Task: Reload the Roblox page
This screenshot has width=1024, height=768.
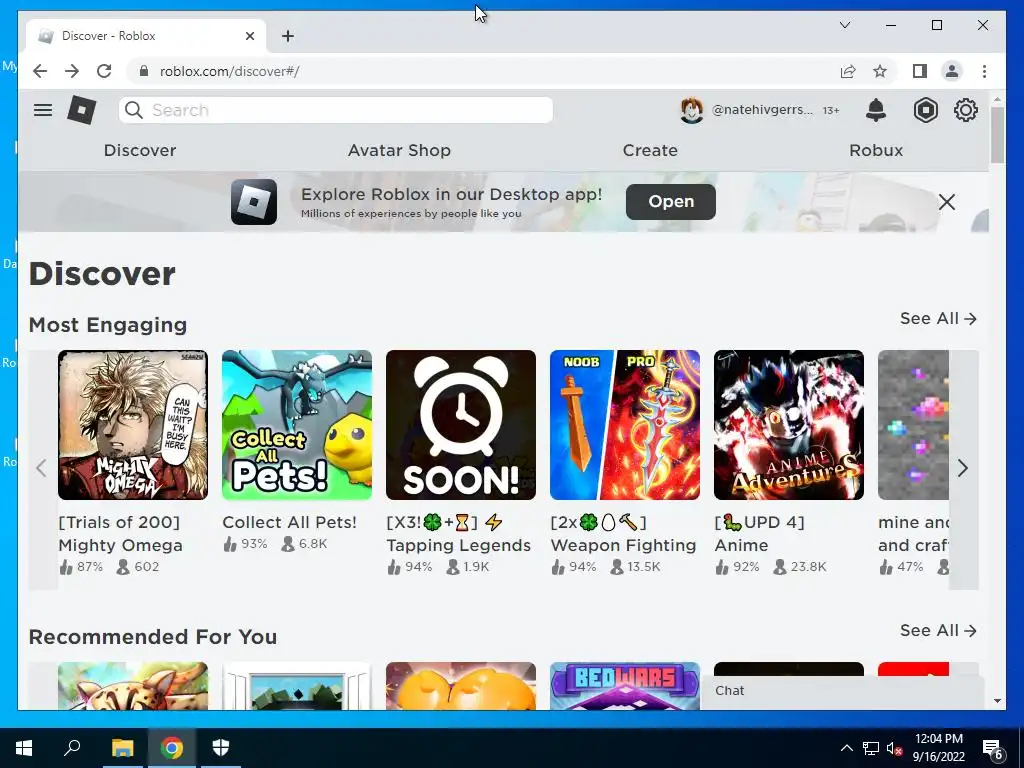Action: click(104, 71)
